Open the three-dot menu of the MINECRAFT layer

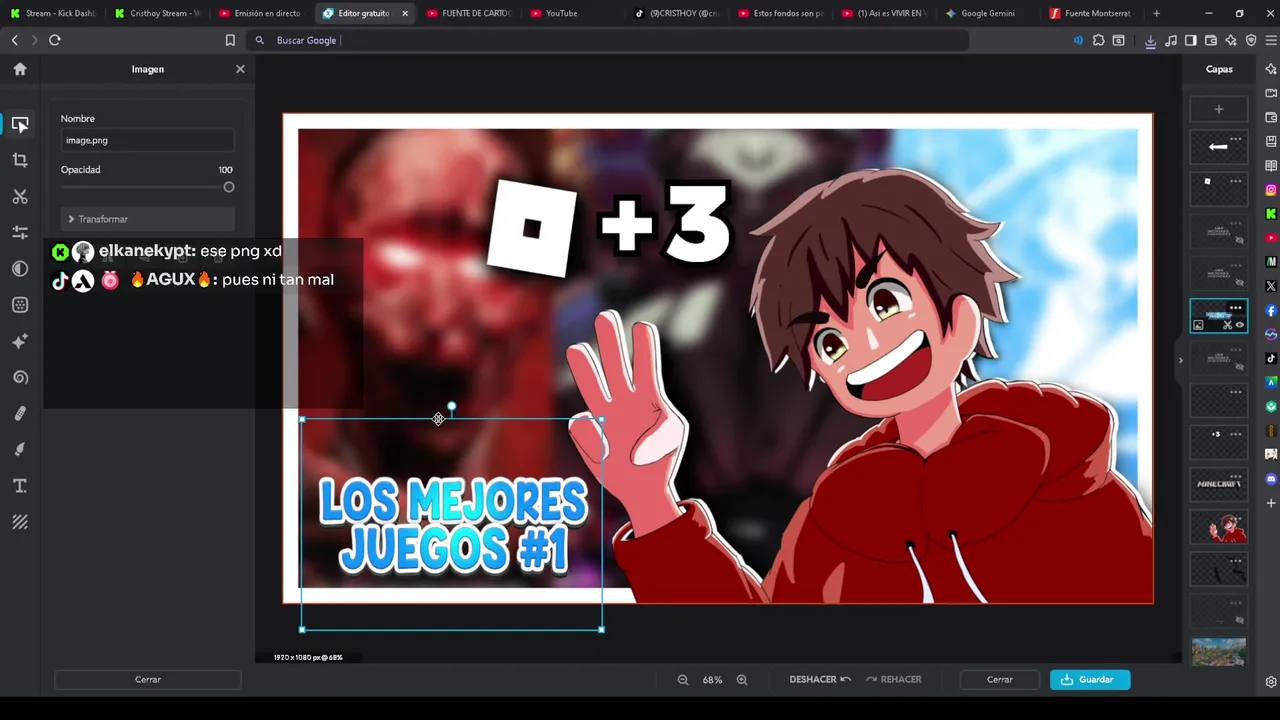(x=1236, y=475)
